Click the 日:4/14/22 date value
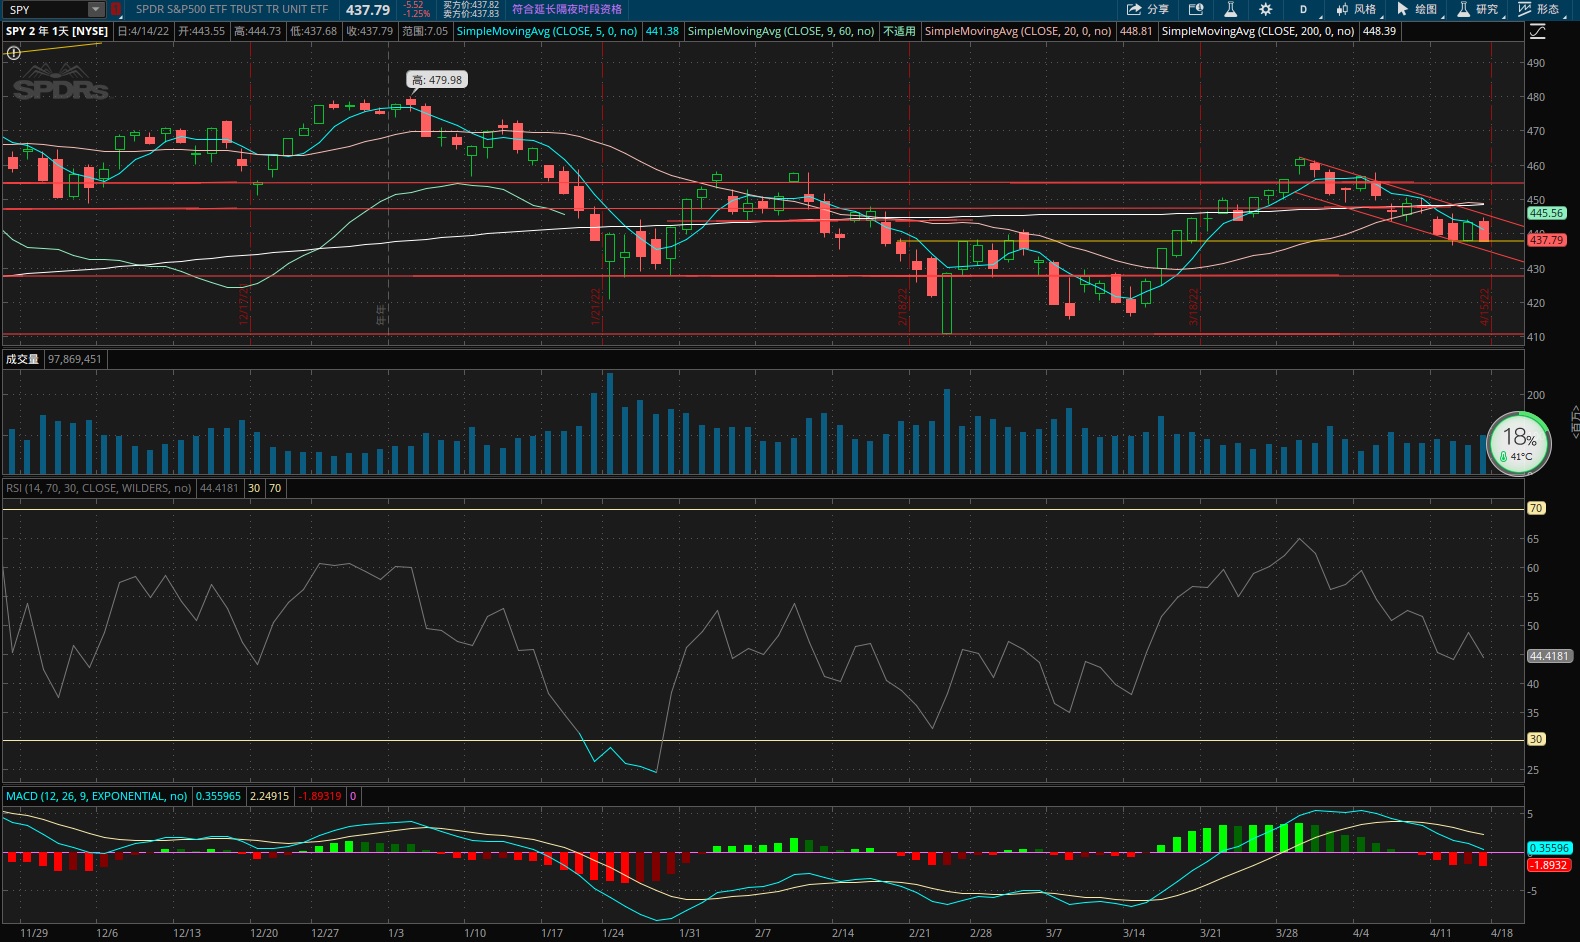The image size is (1580, 942). pyautogui.click(x=143, y=31)
